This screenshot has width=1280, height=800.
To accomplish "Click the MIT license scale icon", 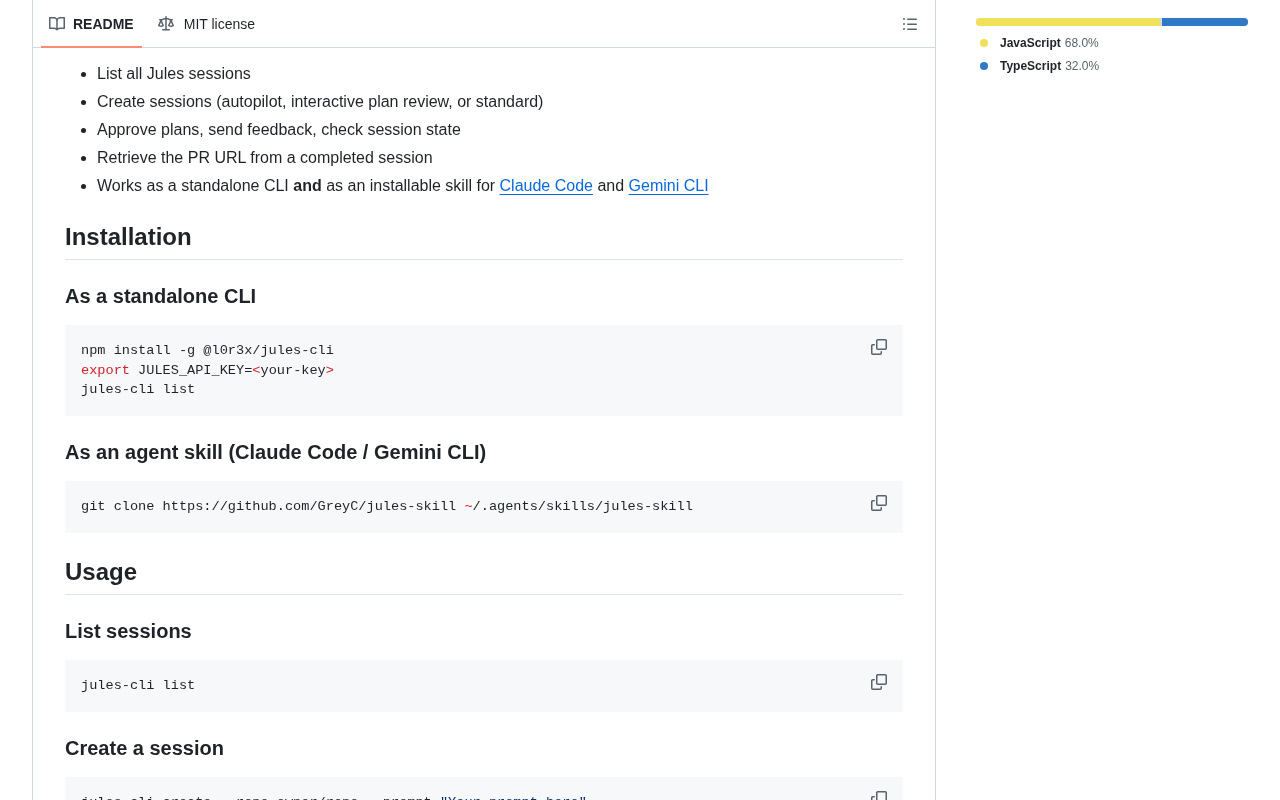I will 166,24.
